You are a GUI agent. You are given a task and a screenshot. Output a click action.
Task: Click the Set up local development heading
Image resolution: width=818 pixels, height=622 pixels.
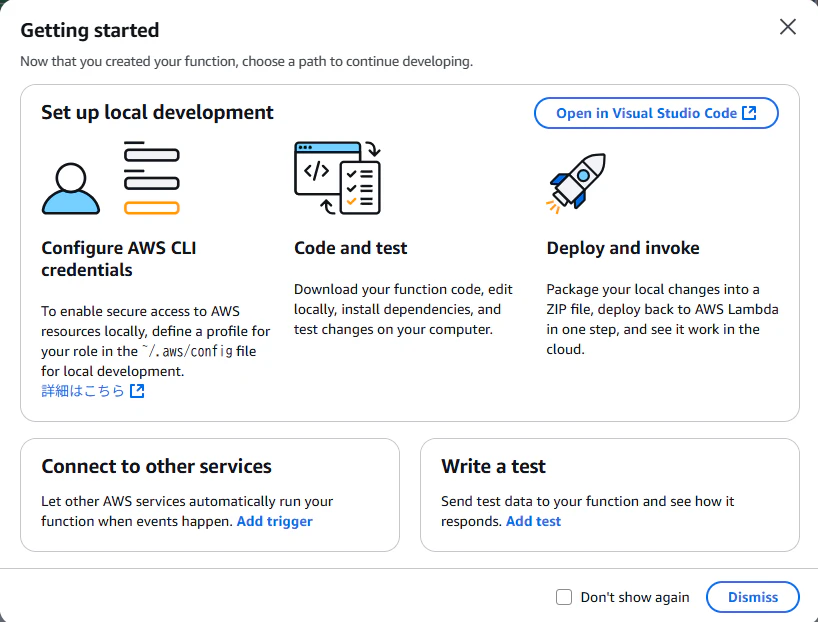point(157,112)
